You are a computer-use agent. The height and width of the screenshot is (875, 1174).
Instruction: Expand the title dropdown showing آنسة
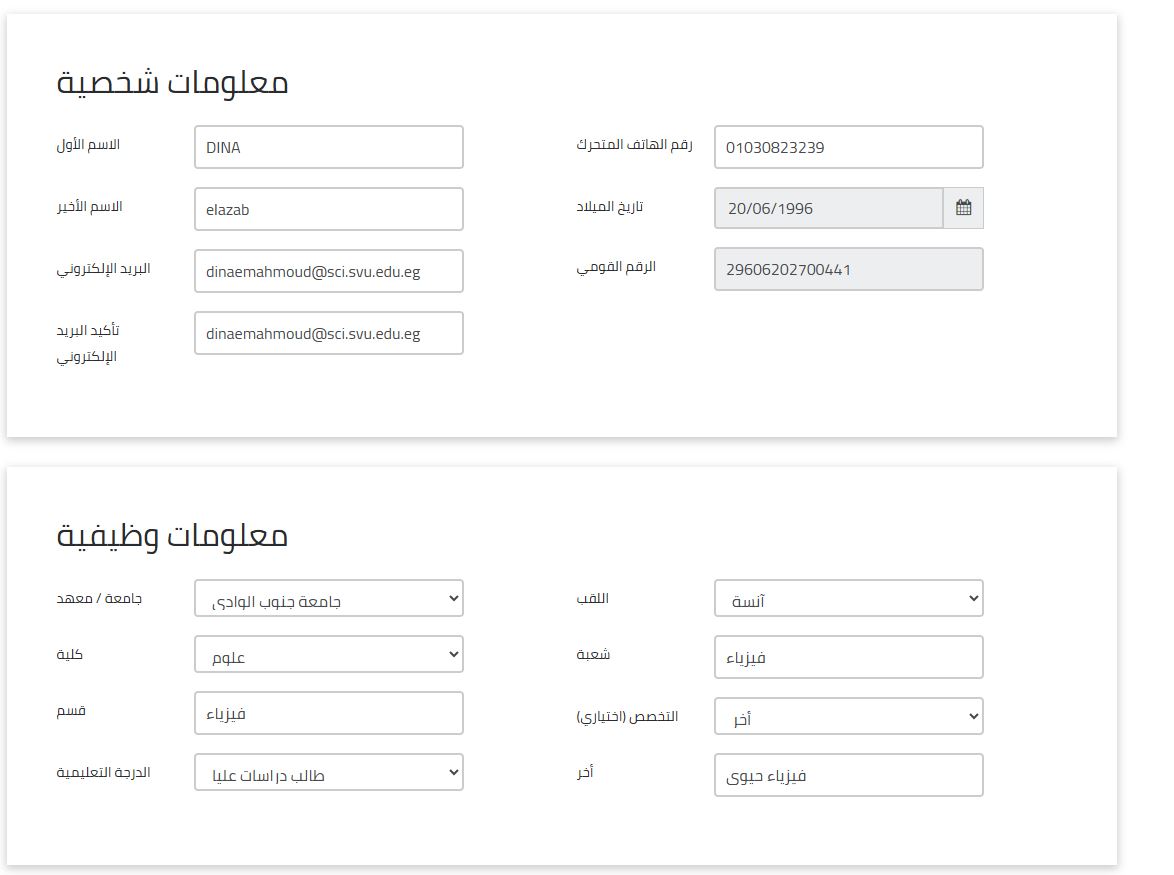click(848, 599)
